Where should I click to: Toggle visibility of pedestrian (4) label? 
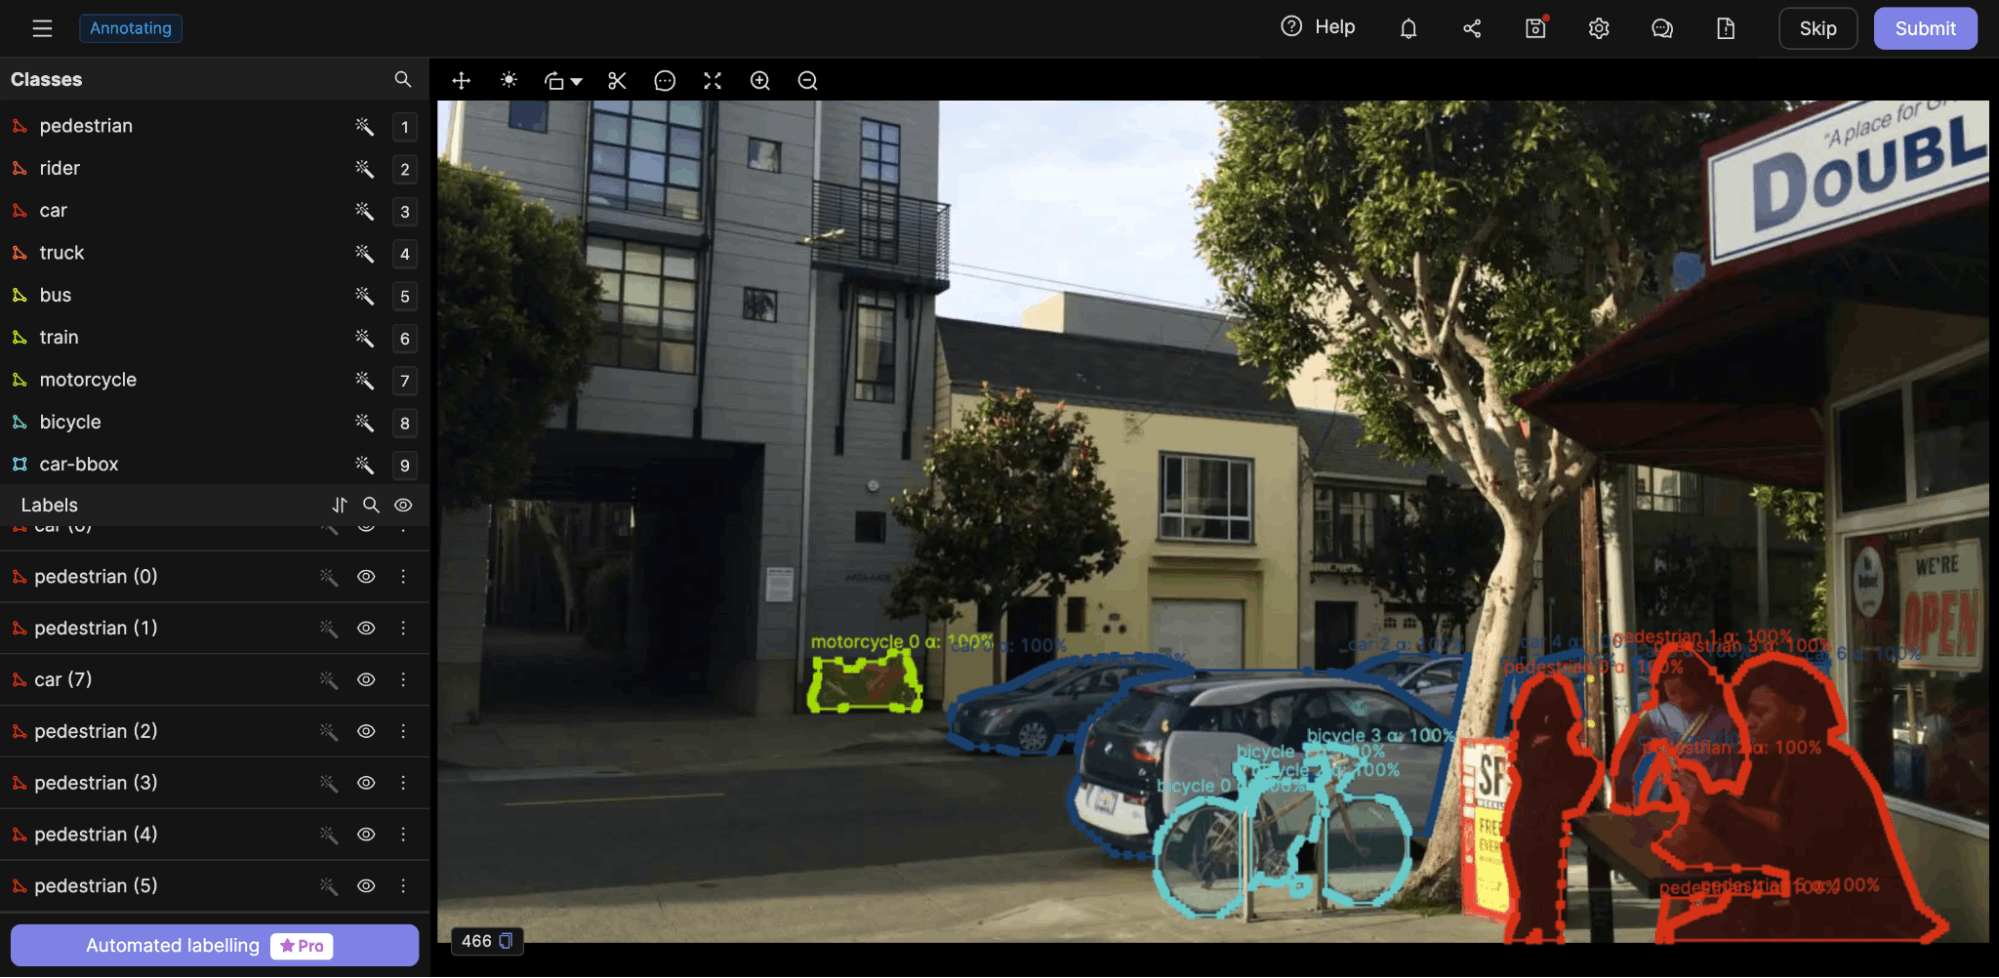pos(367,834)
